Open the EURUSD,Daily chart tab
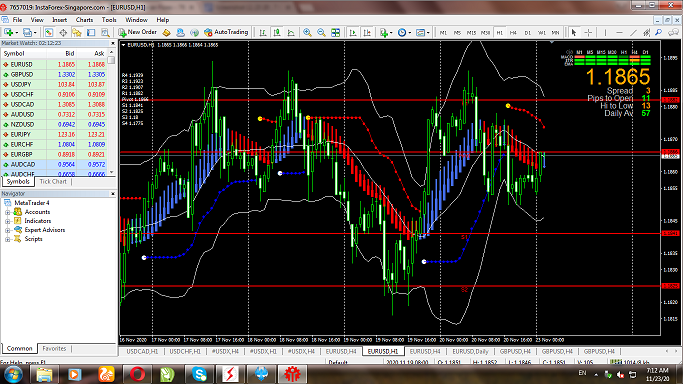 [x=470, y=351]
